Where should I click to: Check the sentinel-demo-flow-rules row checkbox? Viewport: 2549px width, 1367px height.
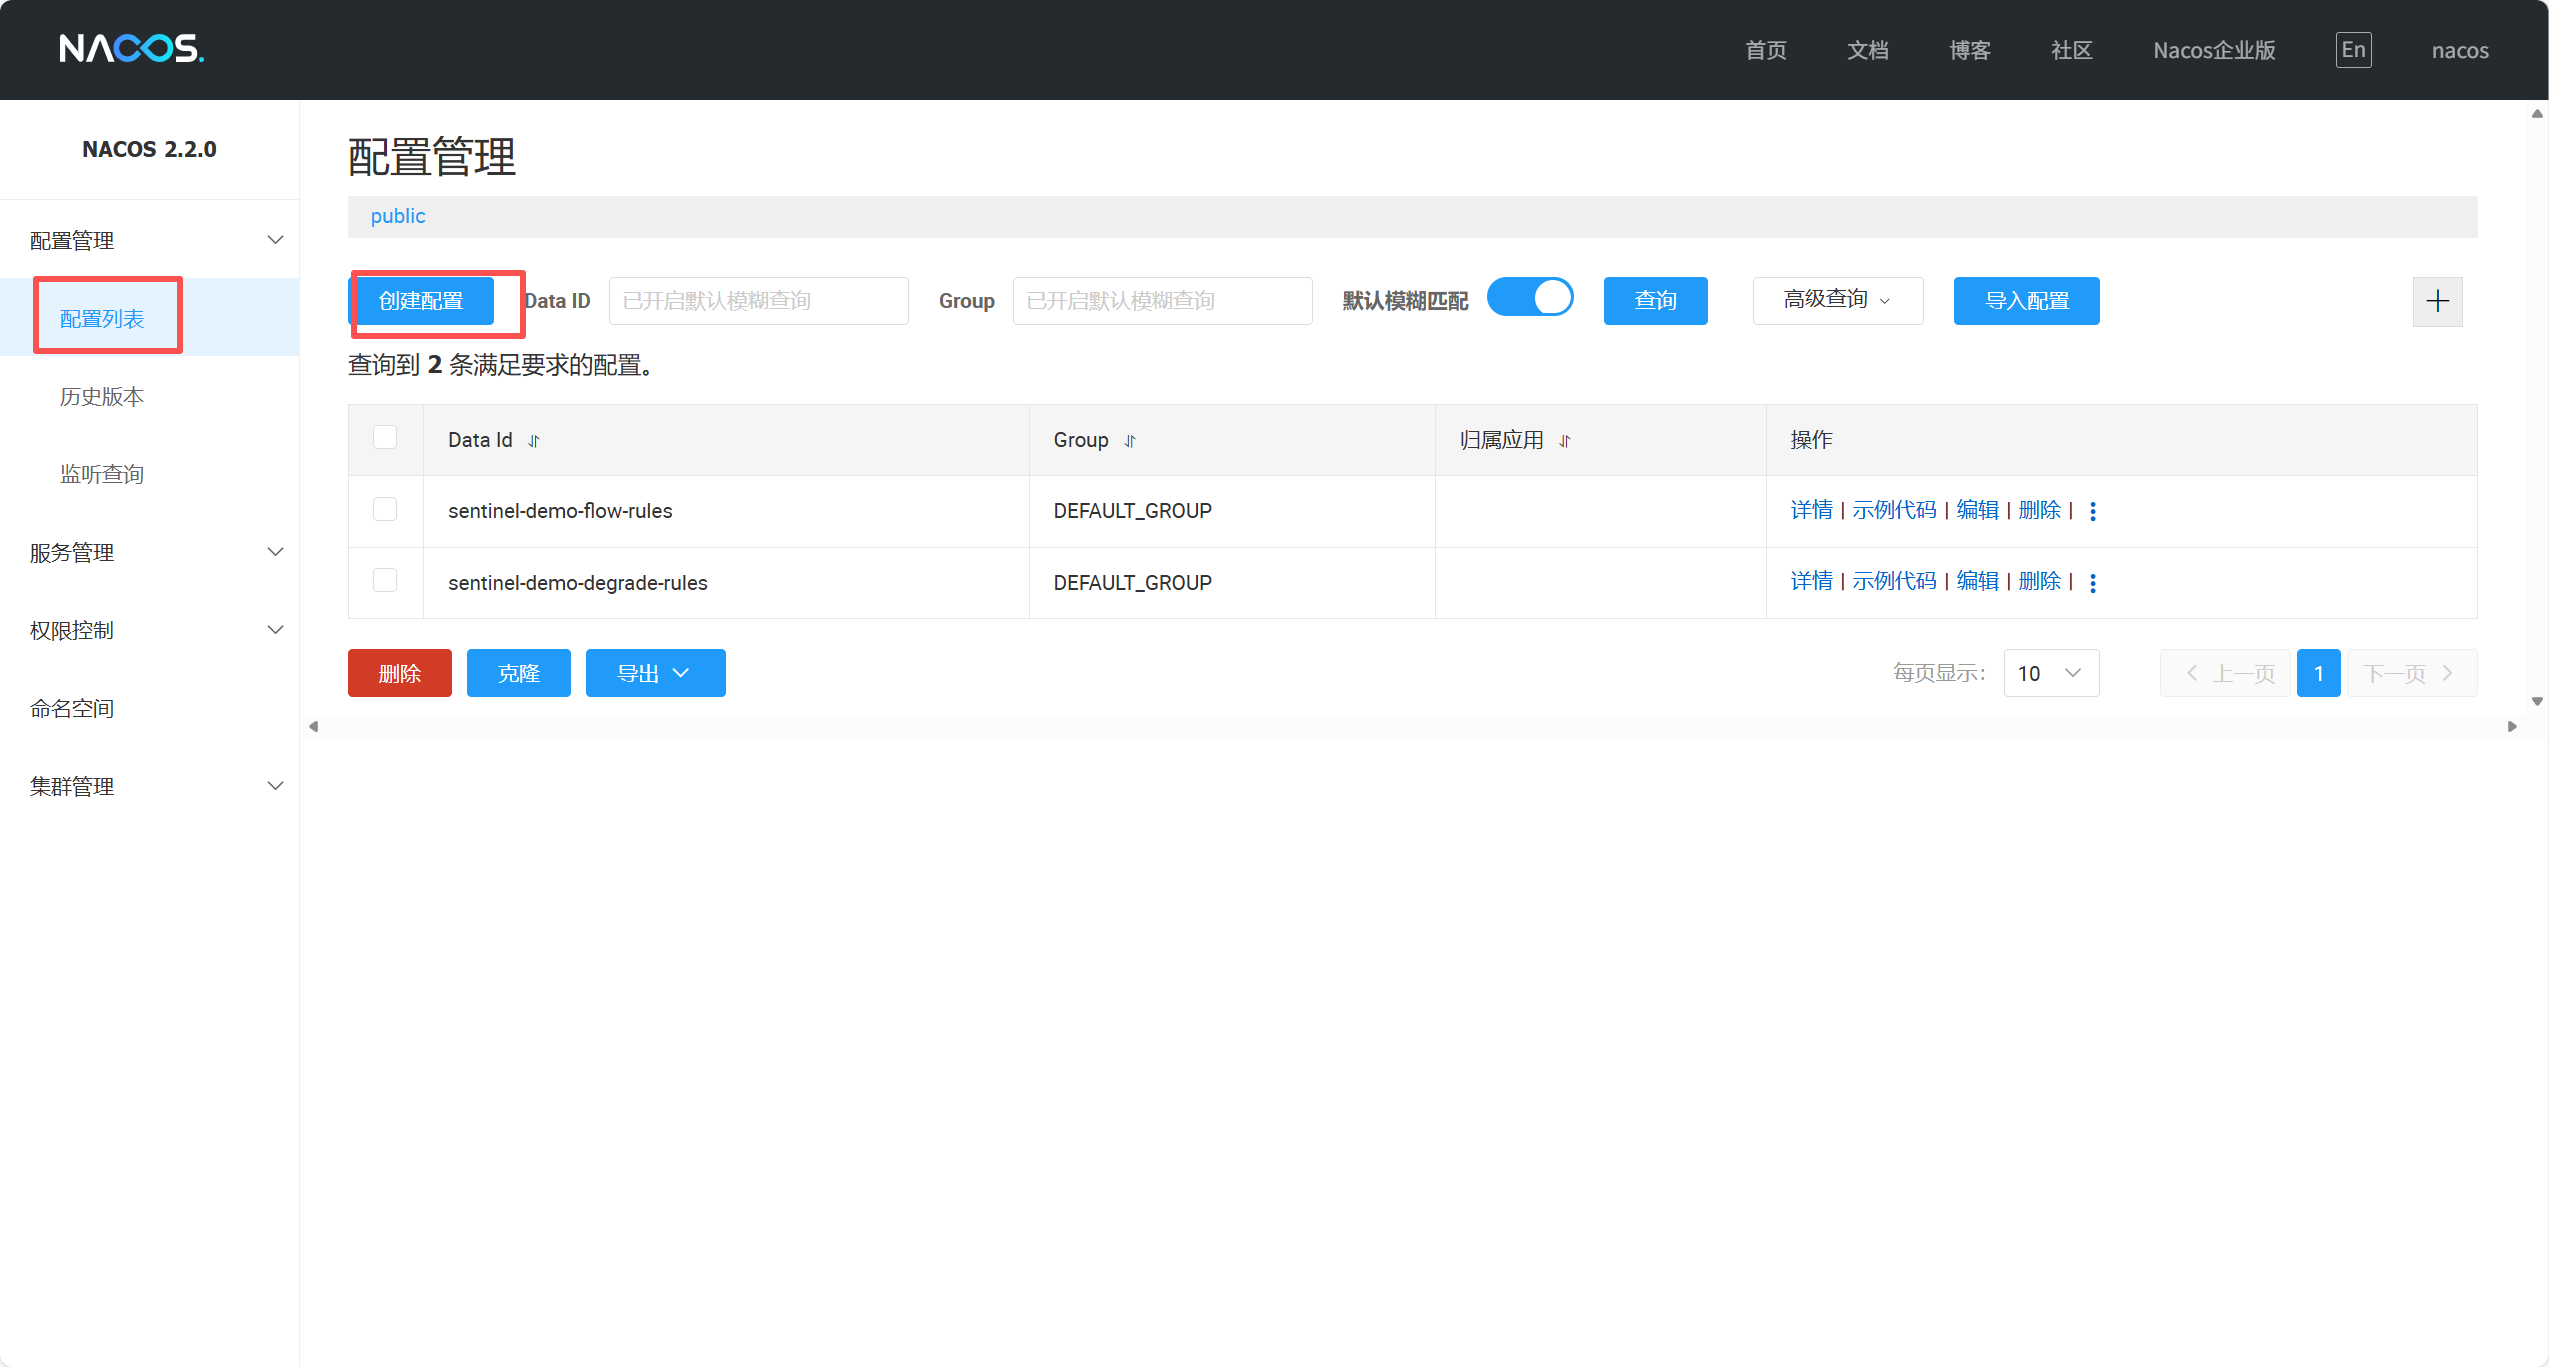coord(385,510)
